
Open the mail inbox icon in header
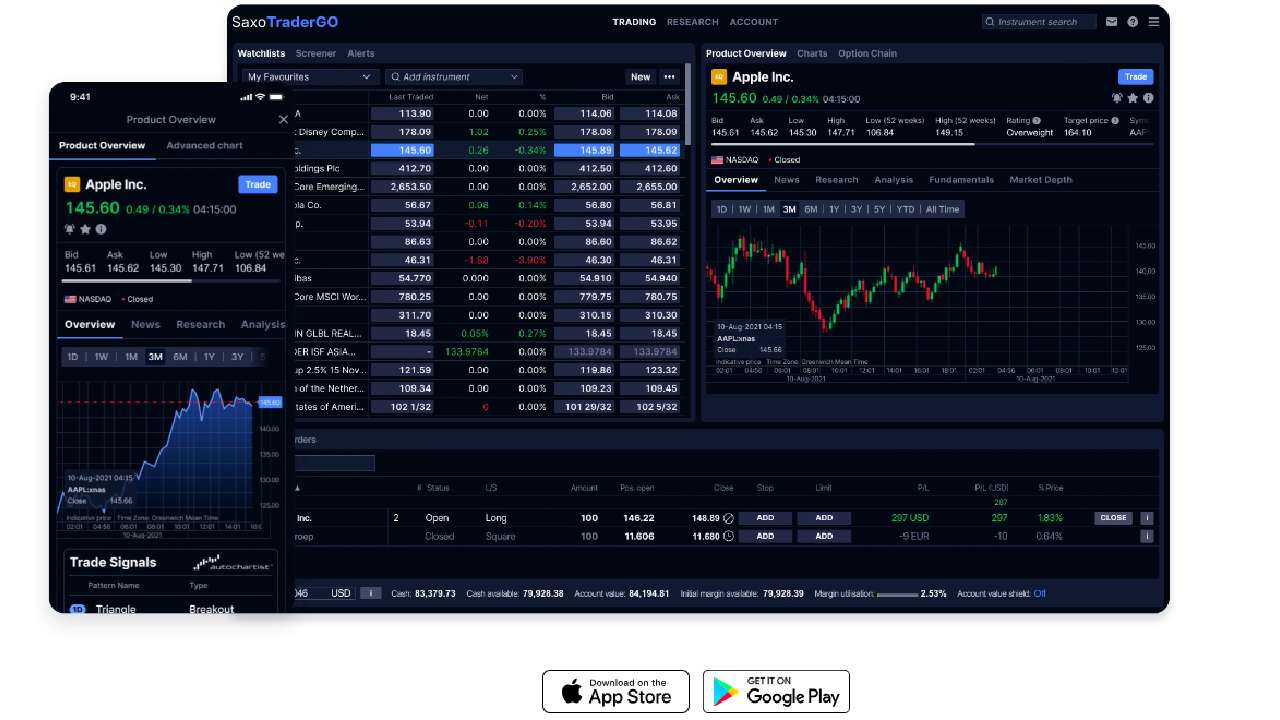(x=1111, y=22)
